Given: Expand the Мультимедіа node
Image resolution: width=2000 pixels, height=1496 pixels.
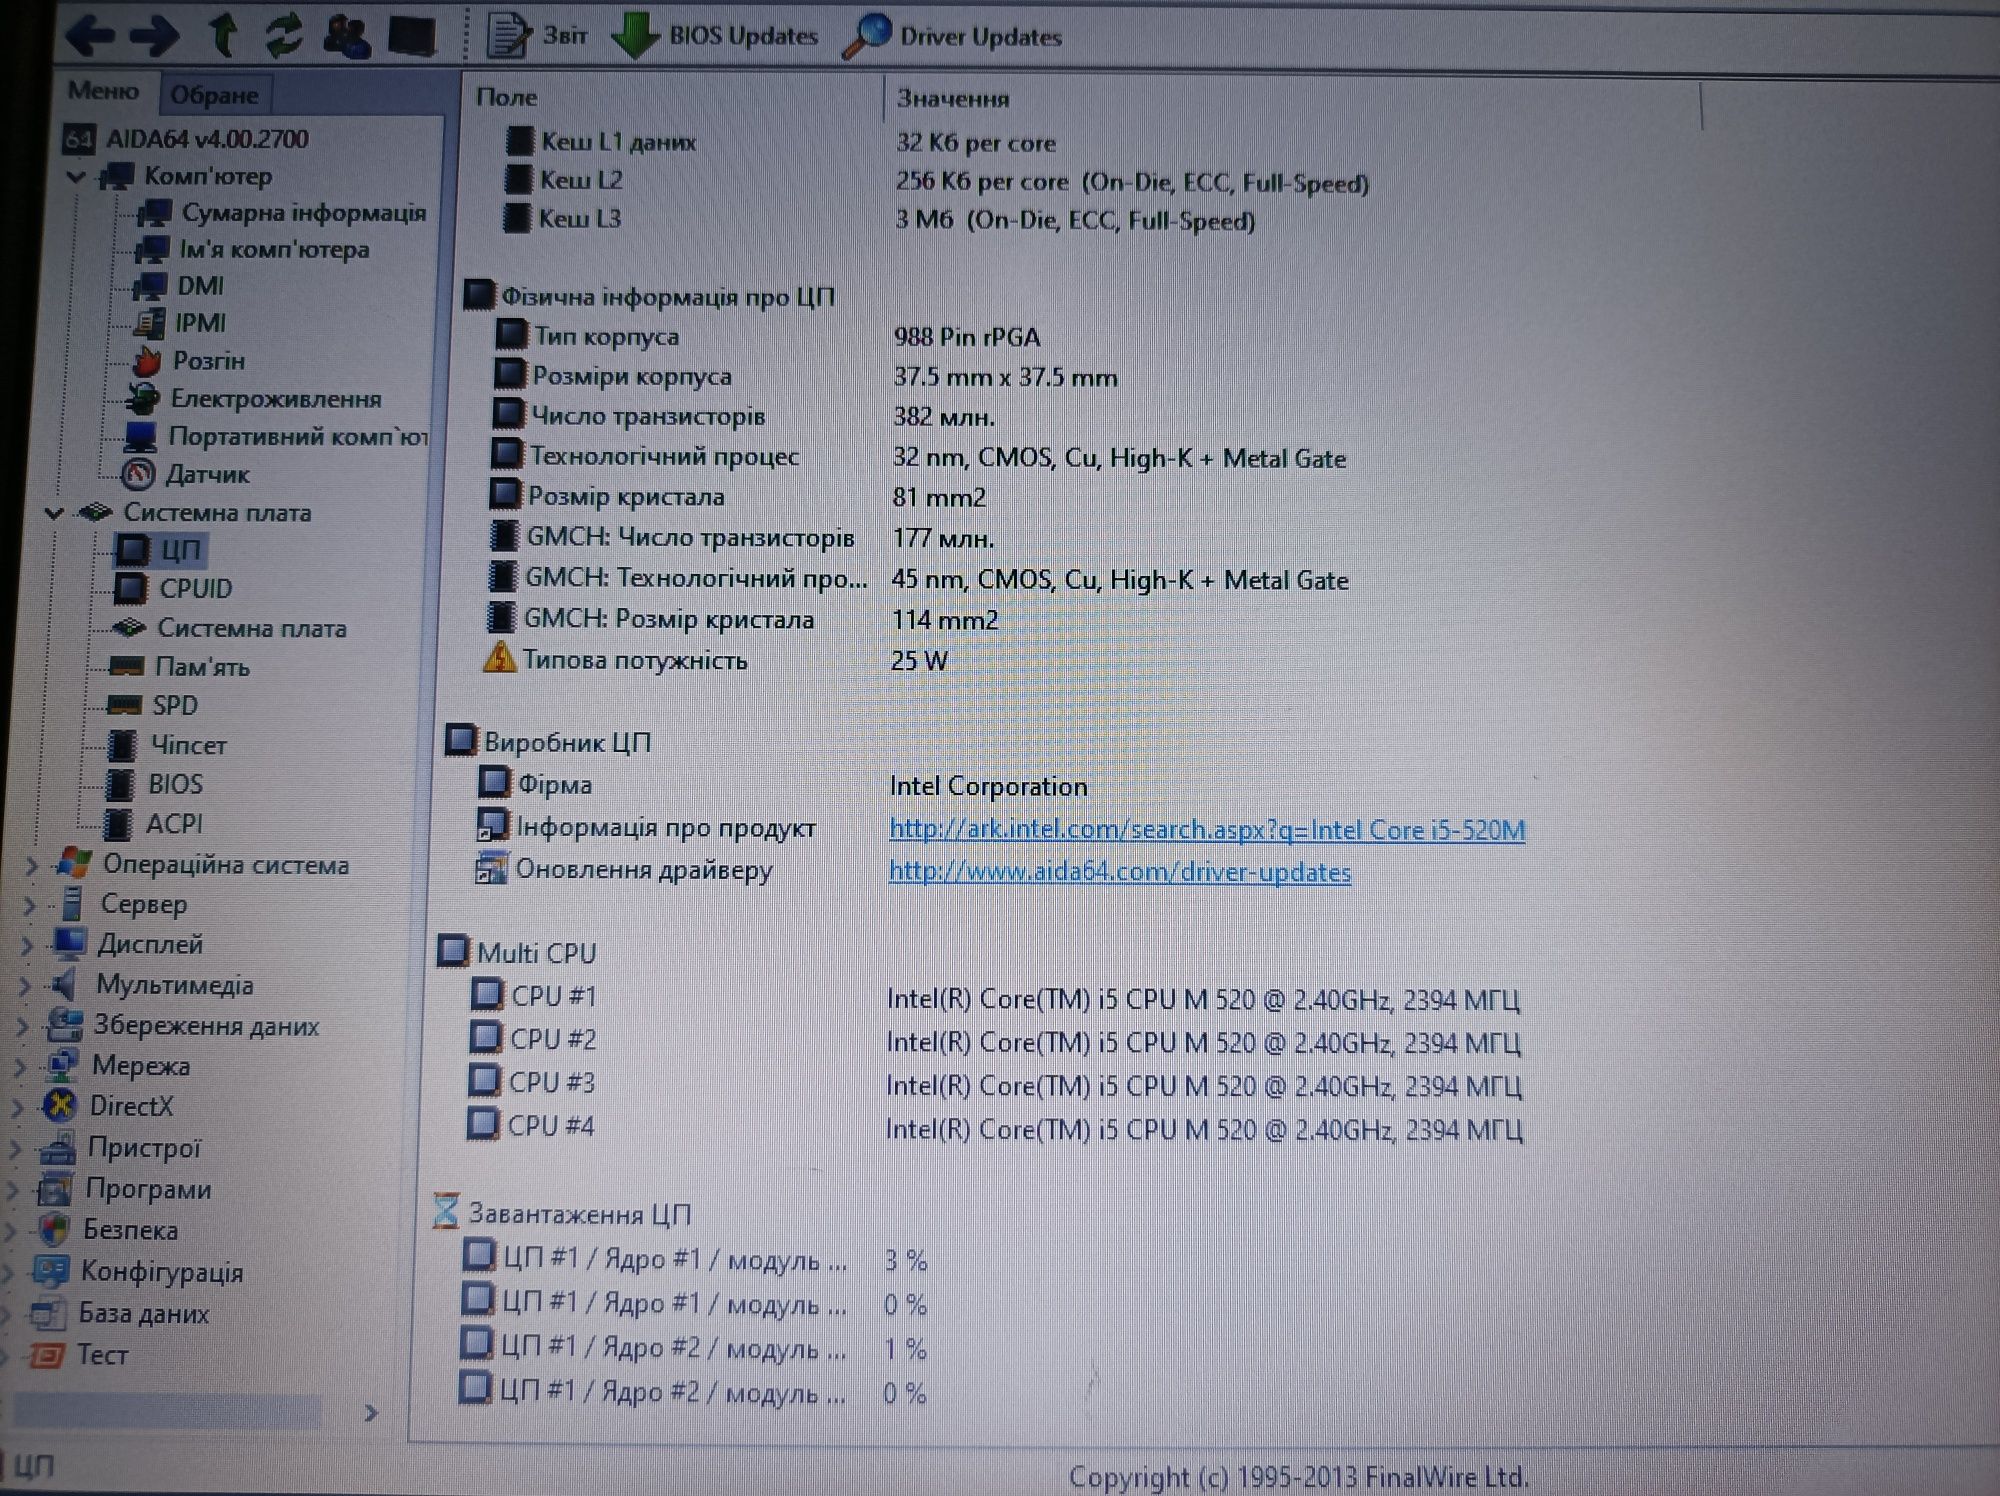Looking at the screenshot, I should click(26, 986).
